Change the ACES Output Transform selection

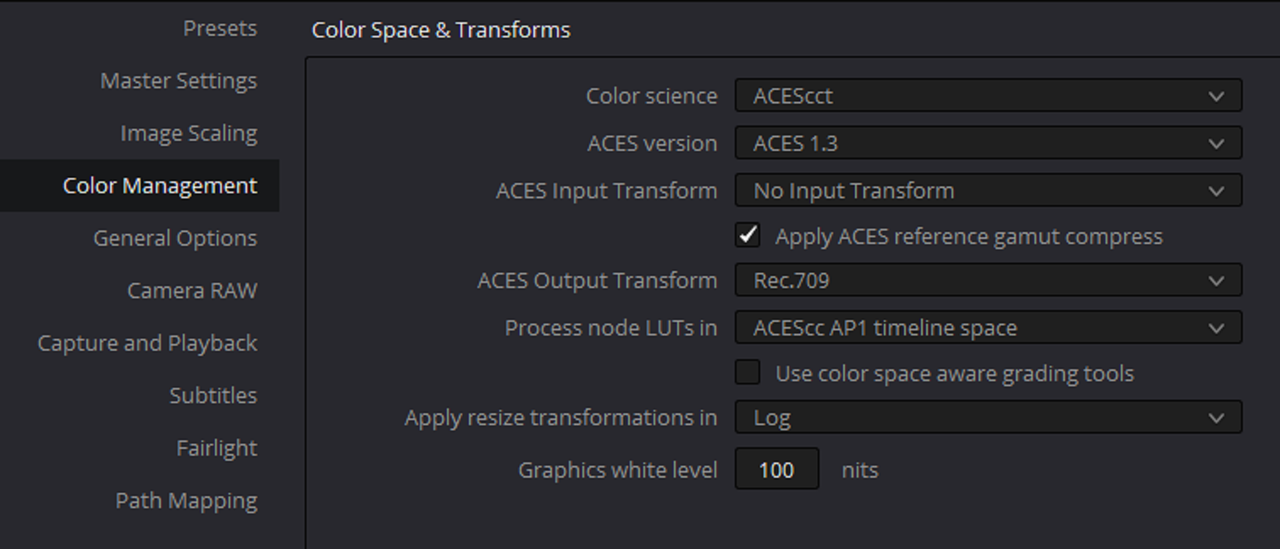(988, 281)
